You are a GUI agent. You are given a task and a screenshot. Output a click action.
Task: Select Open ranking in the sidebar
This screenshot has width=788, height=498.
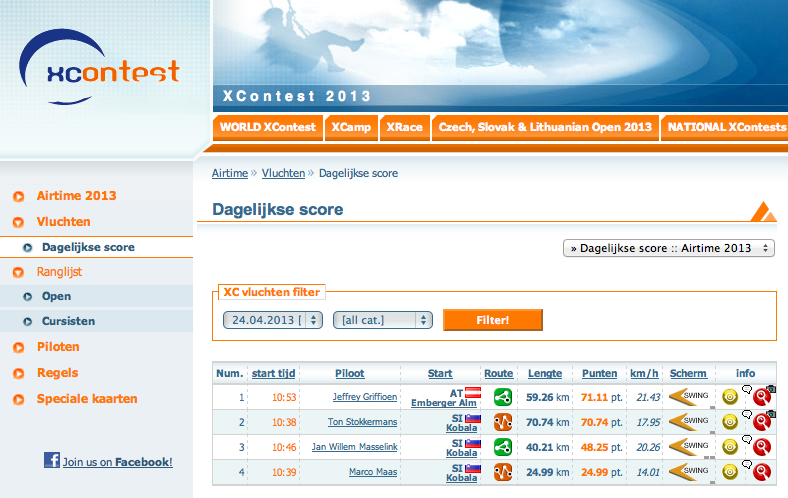pyautogui.click(x=56, y=296)
